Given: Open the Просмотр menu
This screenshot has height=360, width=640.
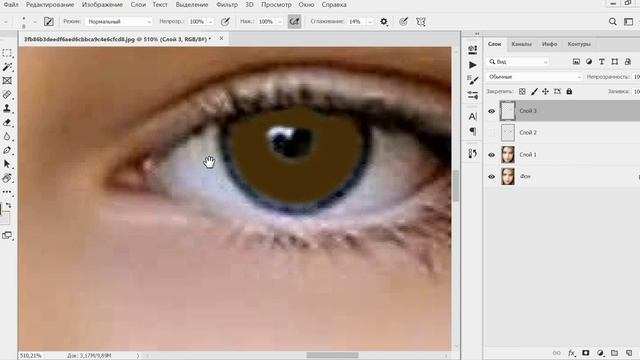Looking at the screenshot, I should 276,4.
